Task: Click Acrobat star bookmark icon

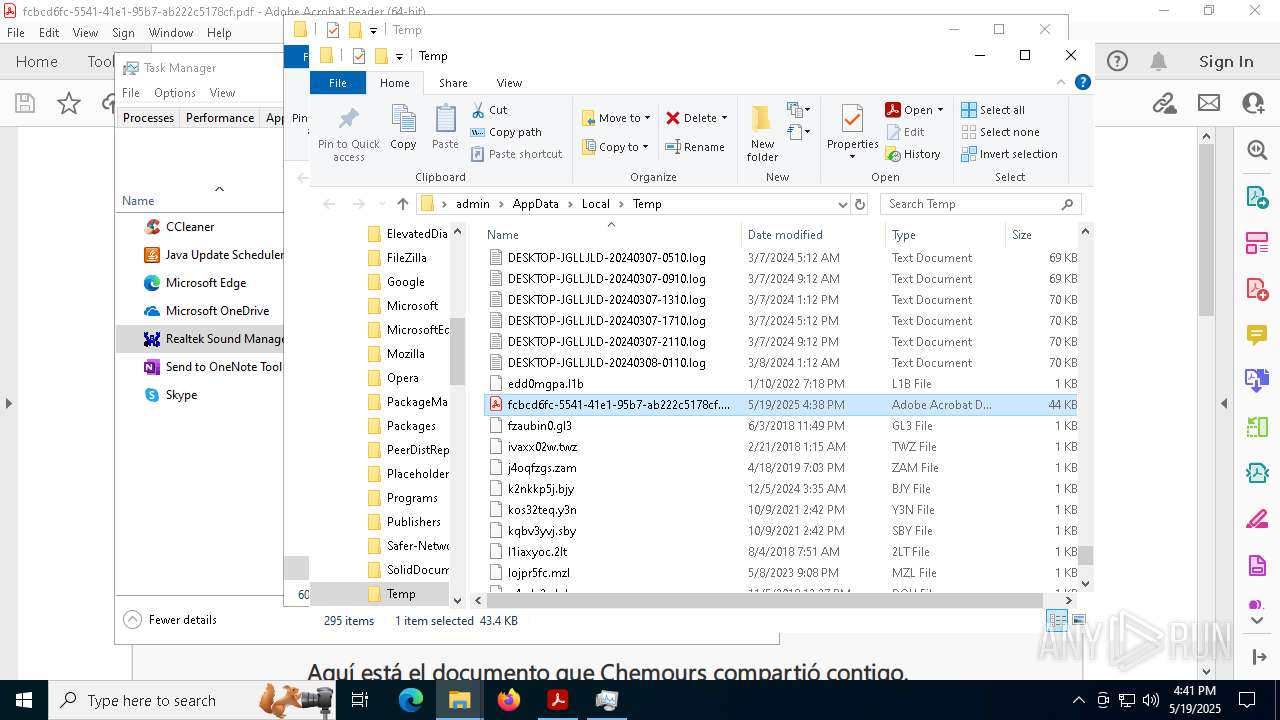Action: click(x=69, y=102)
